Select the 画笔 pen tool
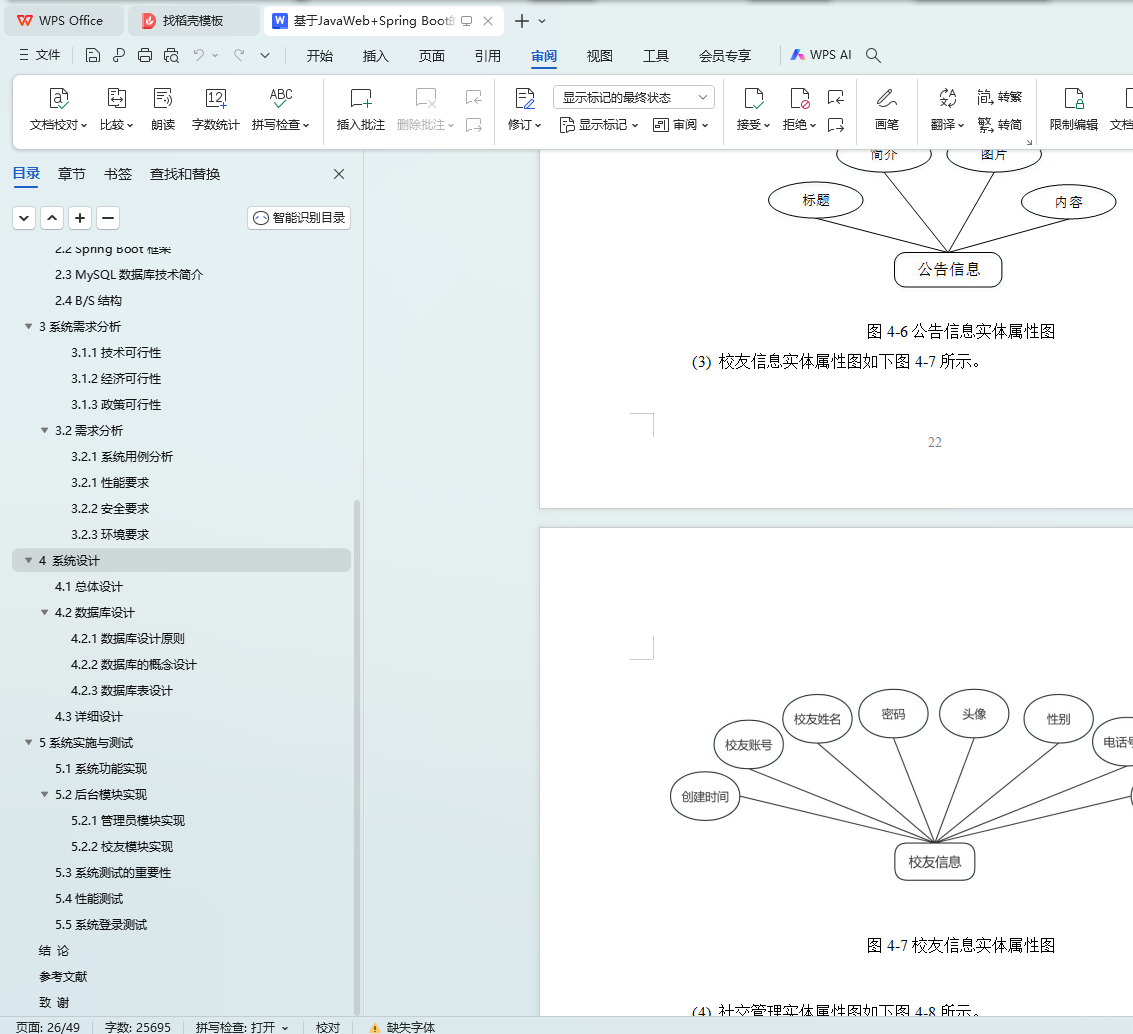Viewport: 1133px width, 1034px height. tap(887, 109)
